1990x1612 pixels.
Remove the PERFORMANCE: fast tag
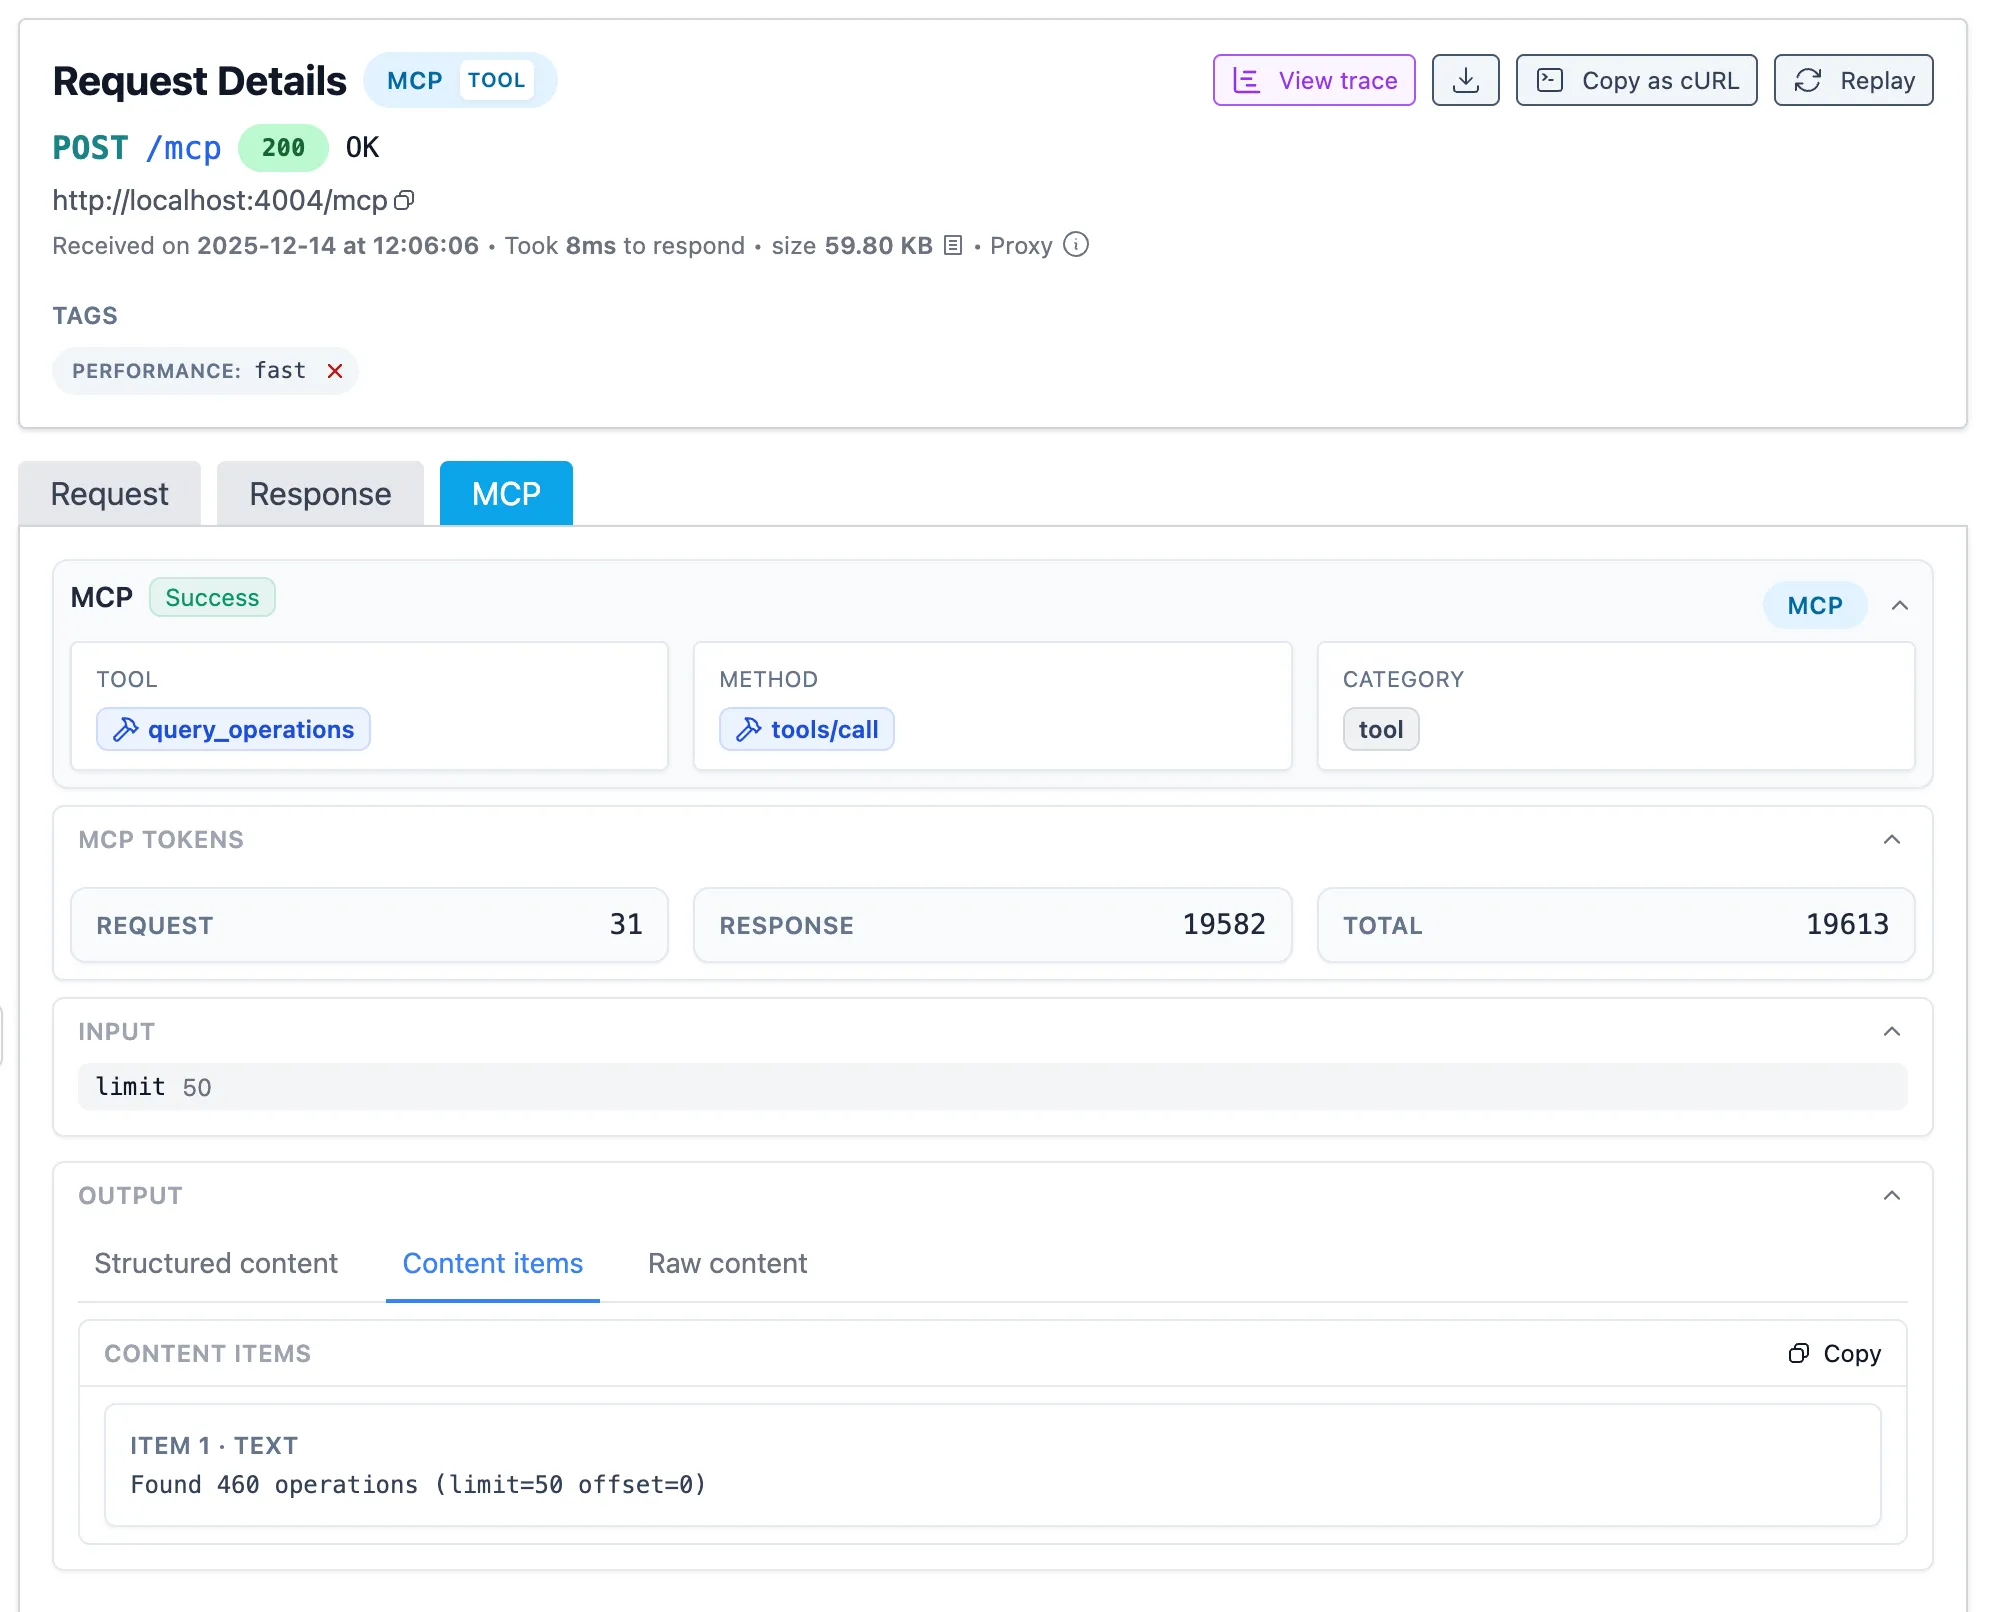click(x=336, y=371)
